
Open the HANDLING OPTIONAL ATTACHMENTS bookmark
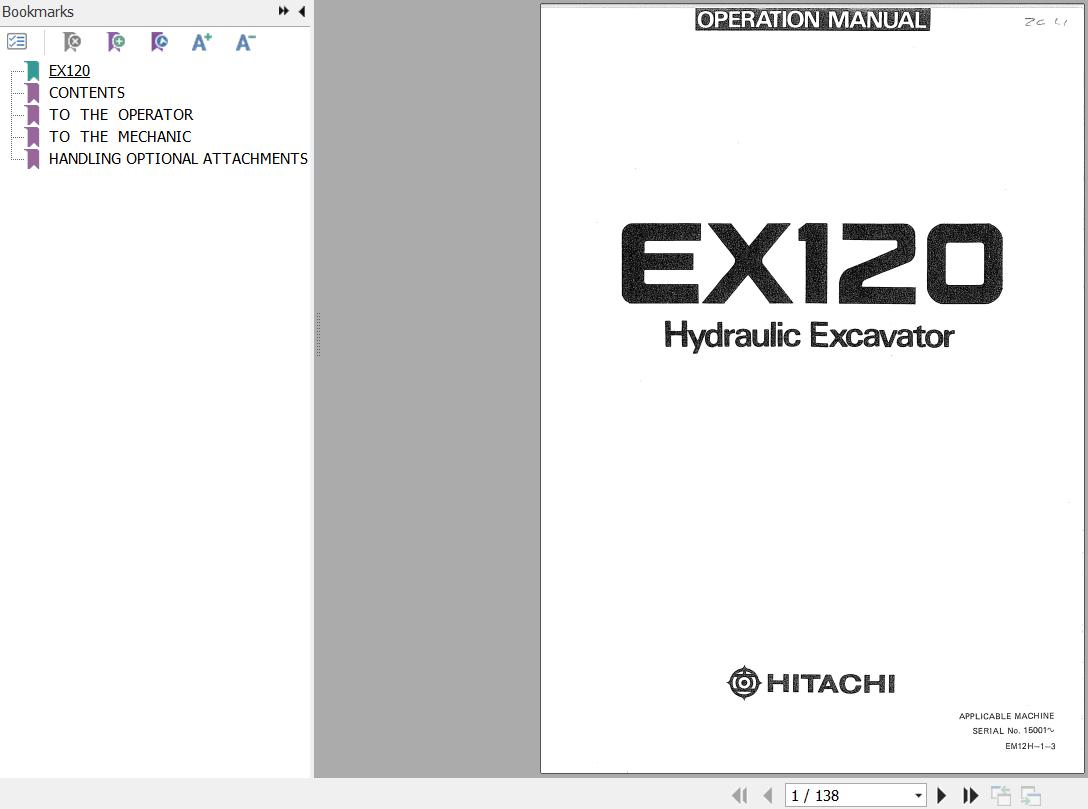[x=178, y=159]
